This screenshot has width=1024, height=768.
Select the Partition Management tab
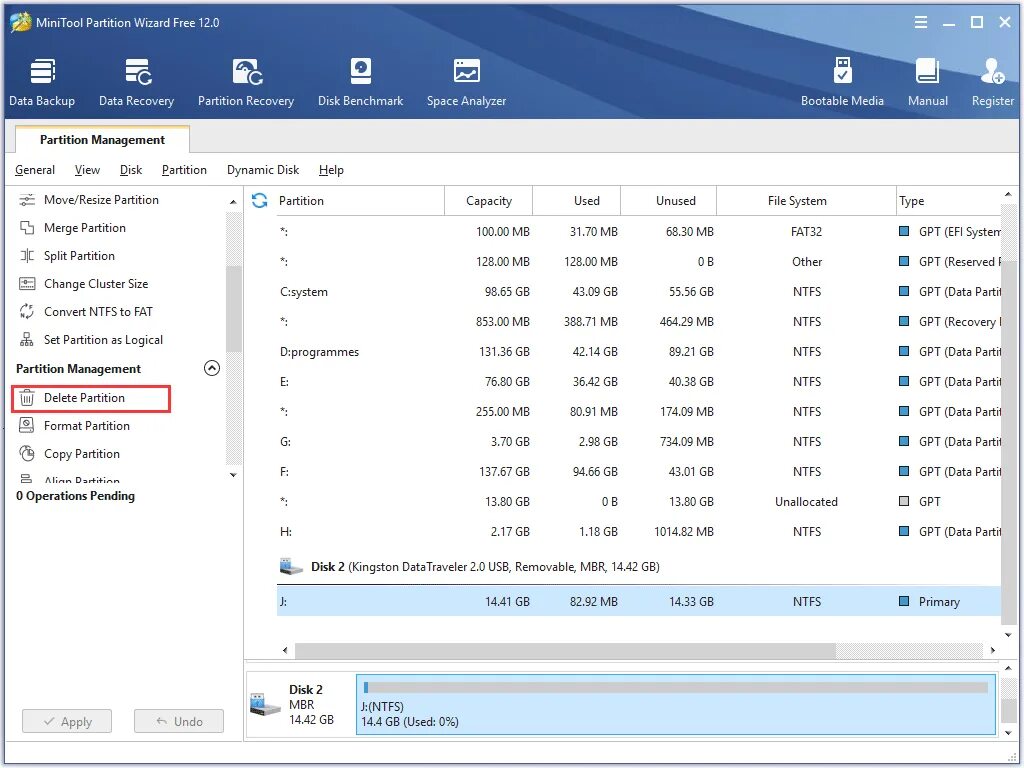click(x=103, y=140)
